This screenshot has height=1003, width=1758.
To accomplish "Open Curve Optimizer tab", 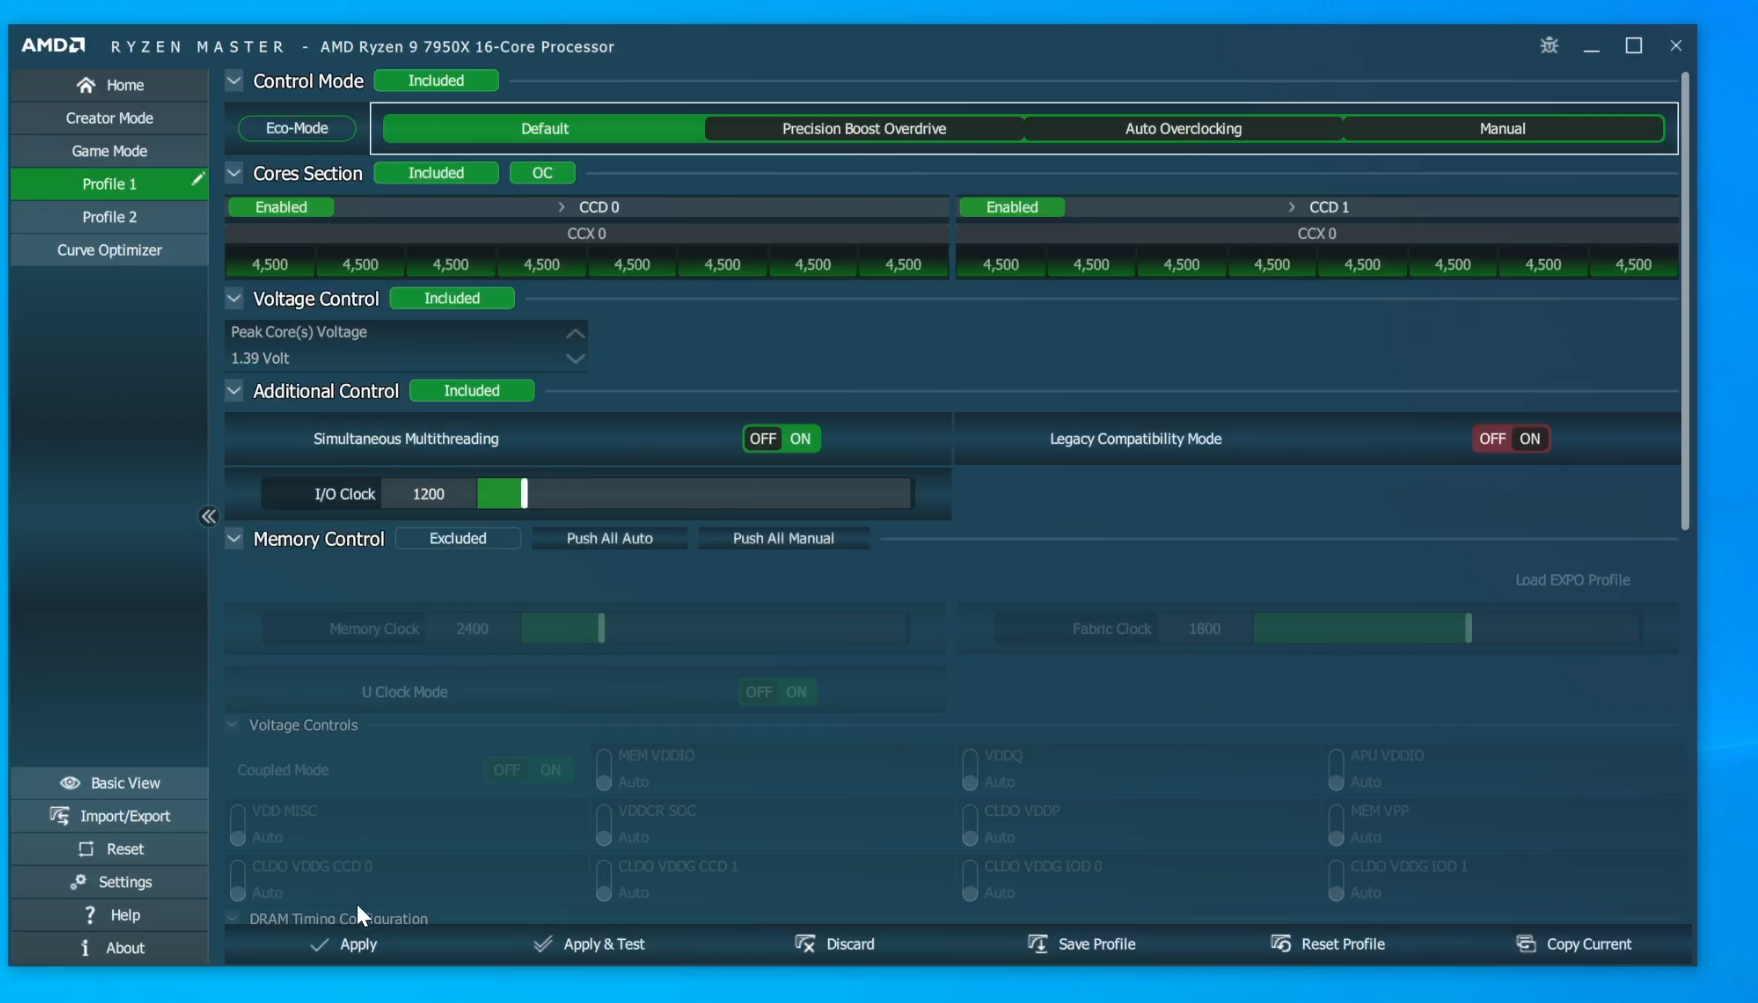I will point(109,250).
